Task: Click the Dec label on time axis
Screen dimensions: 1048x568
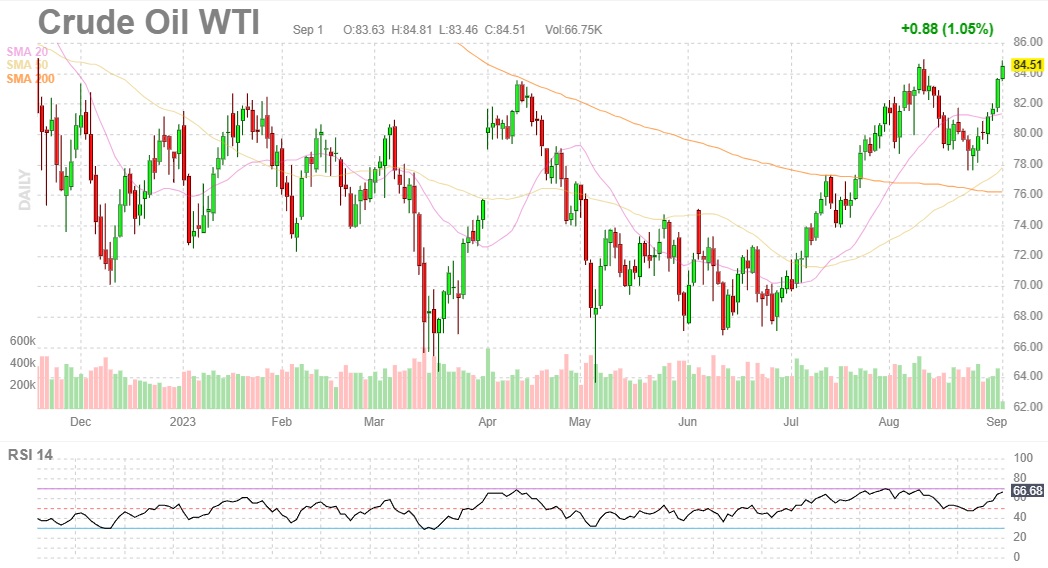Action: click(x=80, y=422)
